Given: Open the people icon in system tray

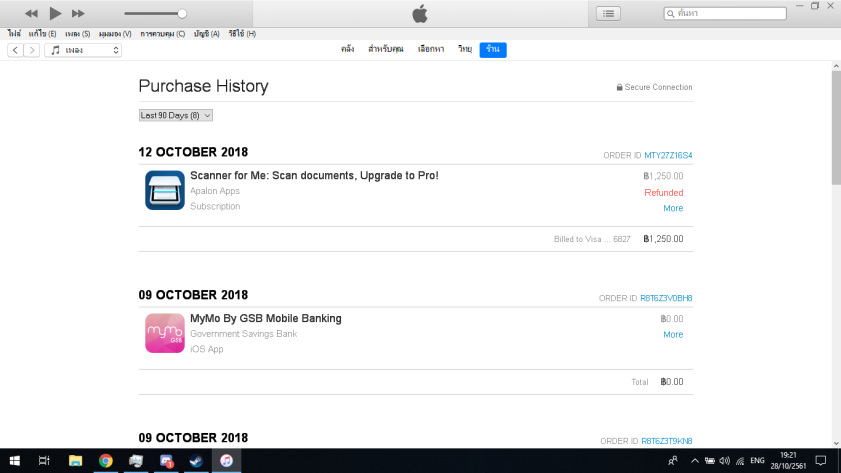Looking at the screenshot, I should click(673, 461).
